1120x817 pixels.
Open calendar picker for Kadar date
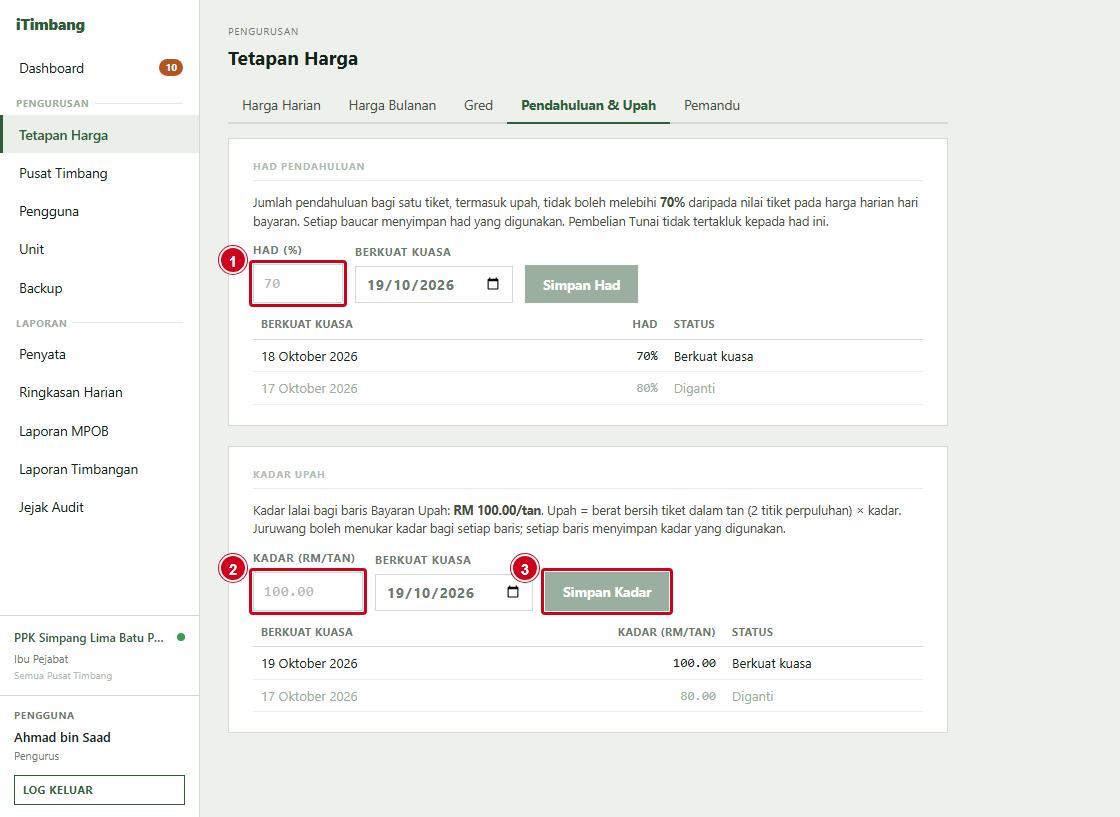tap(513, 592)
